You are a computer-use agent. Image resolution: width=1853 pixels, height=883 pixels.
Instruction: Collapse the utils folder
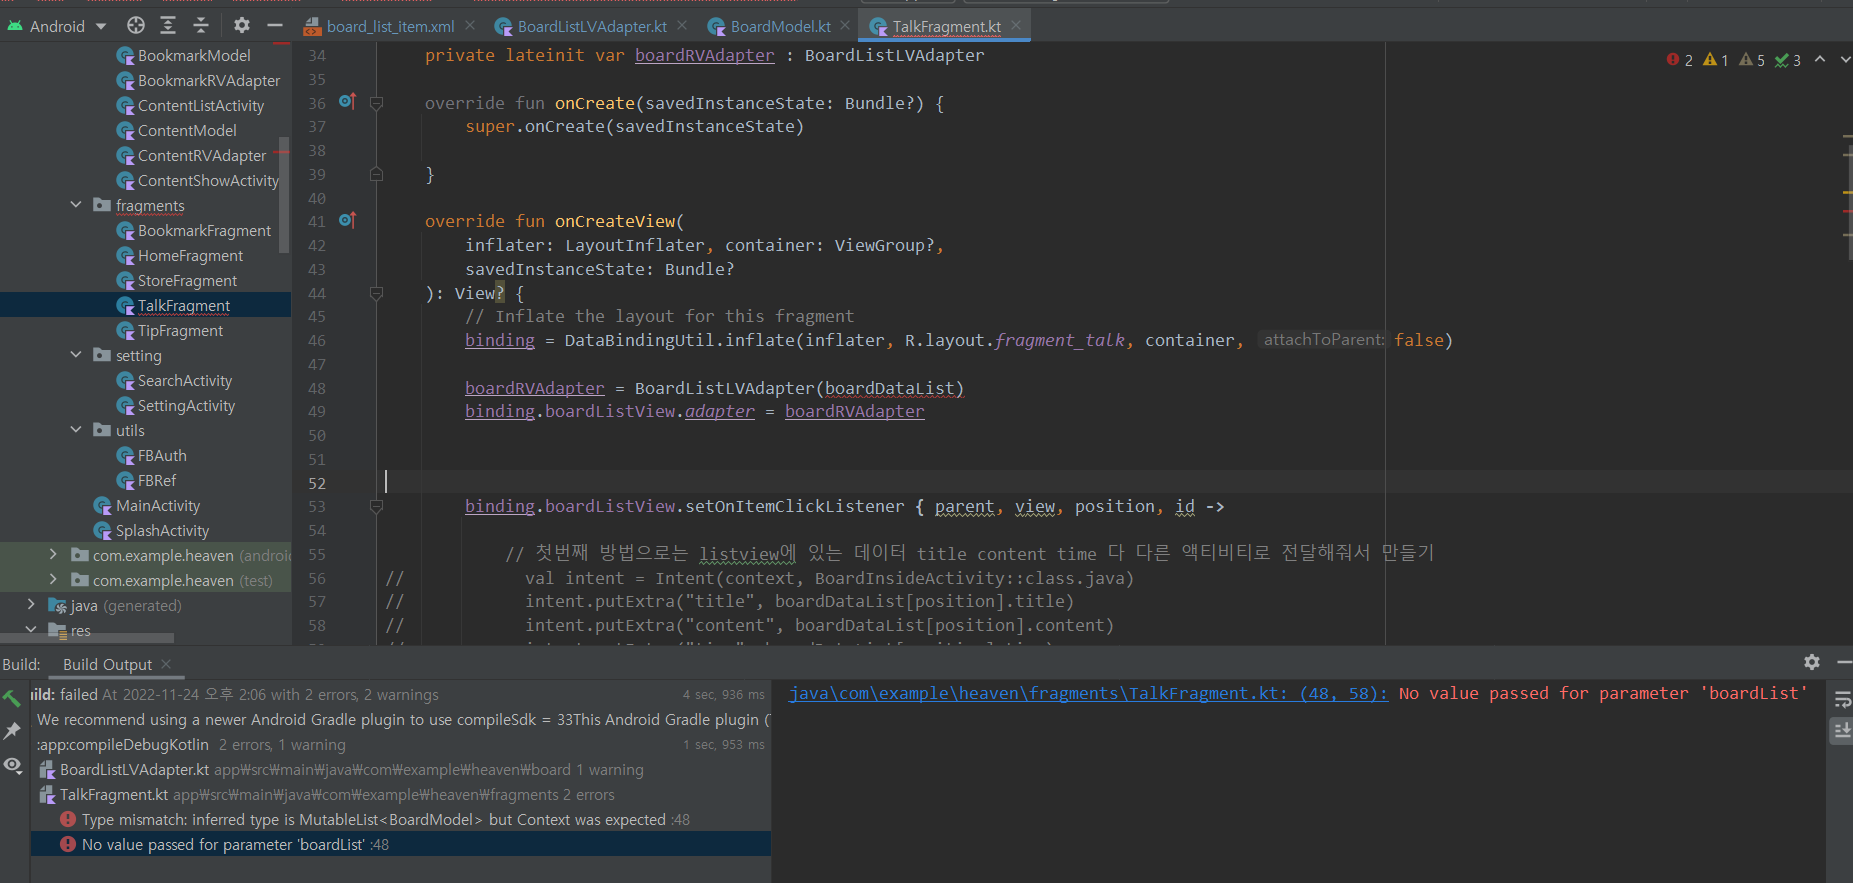click(x=76, y=429)
